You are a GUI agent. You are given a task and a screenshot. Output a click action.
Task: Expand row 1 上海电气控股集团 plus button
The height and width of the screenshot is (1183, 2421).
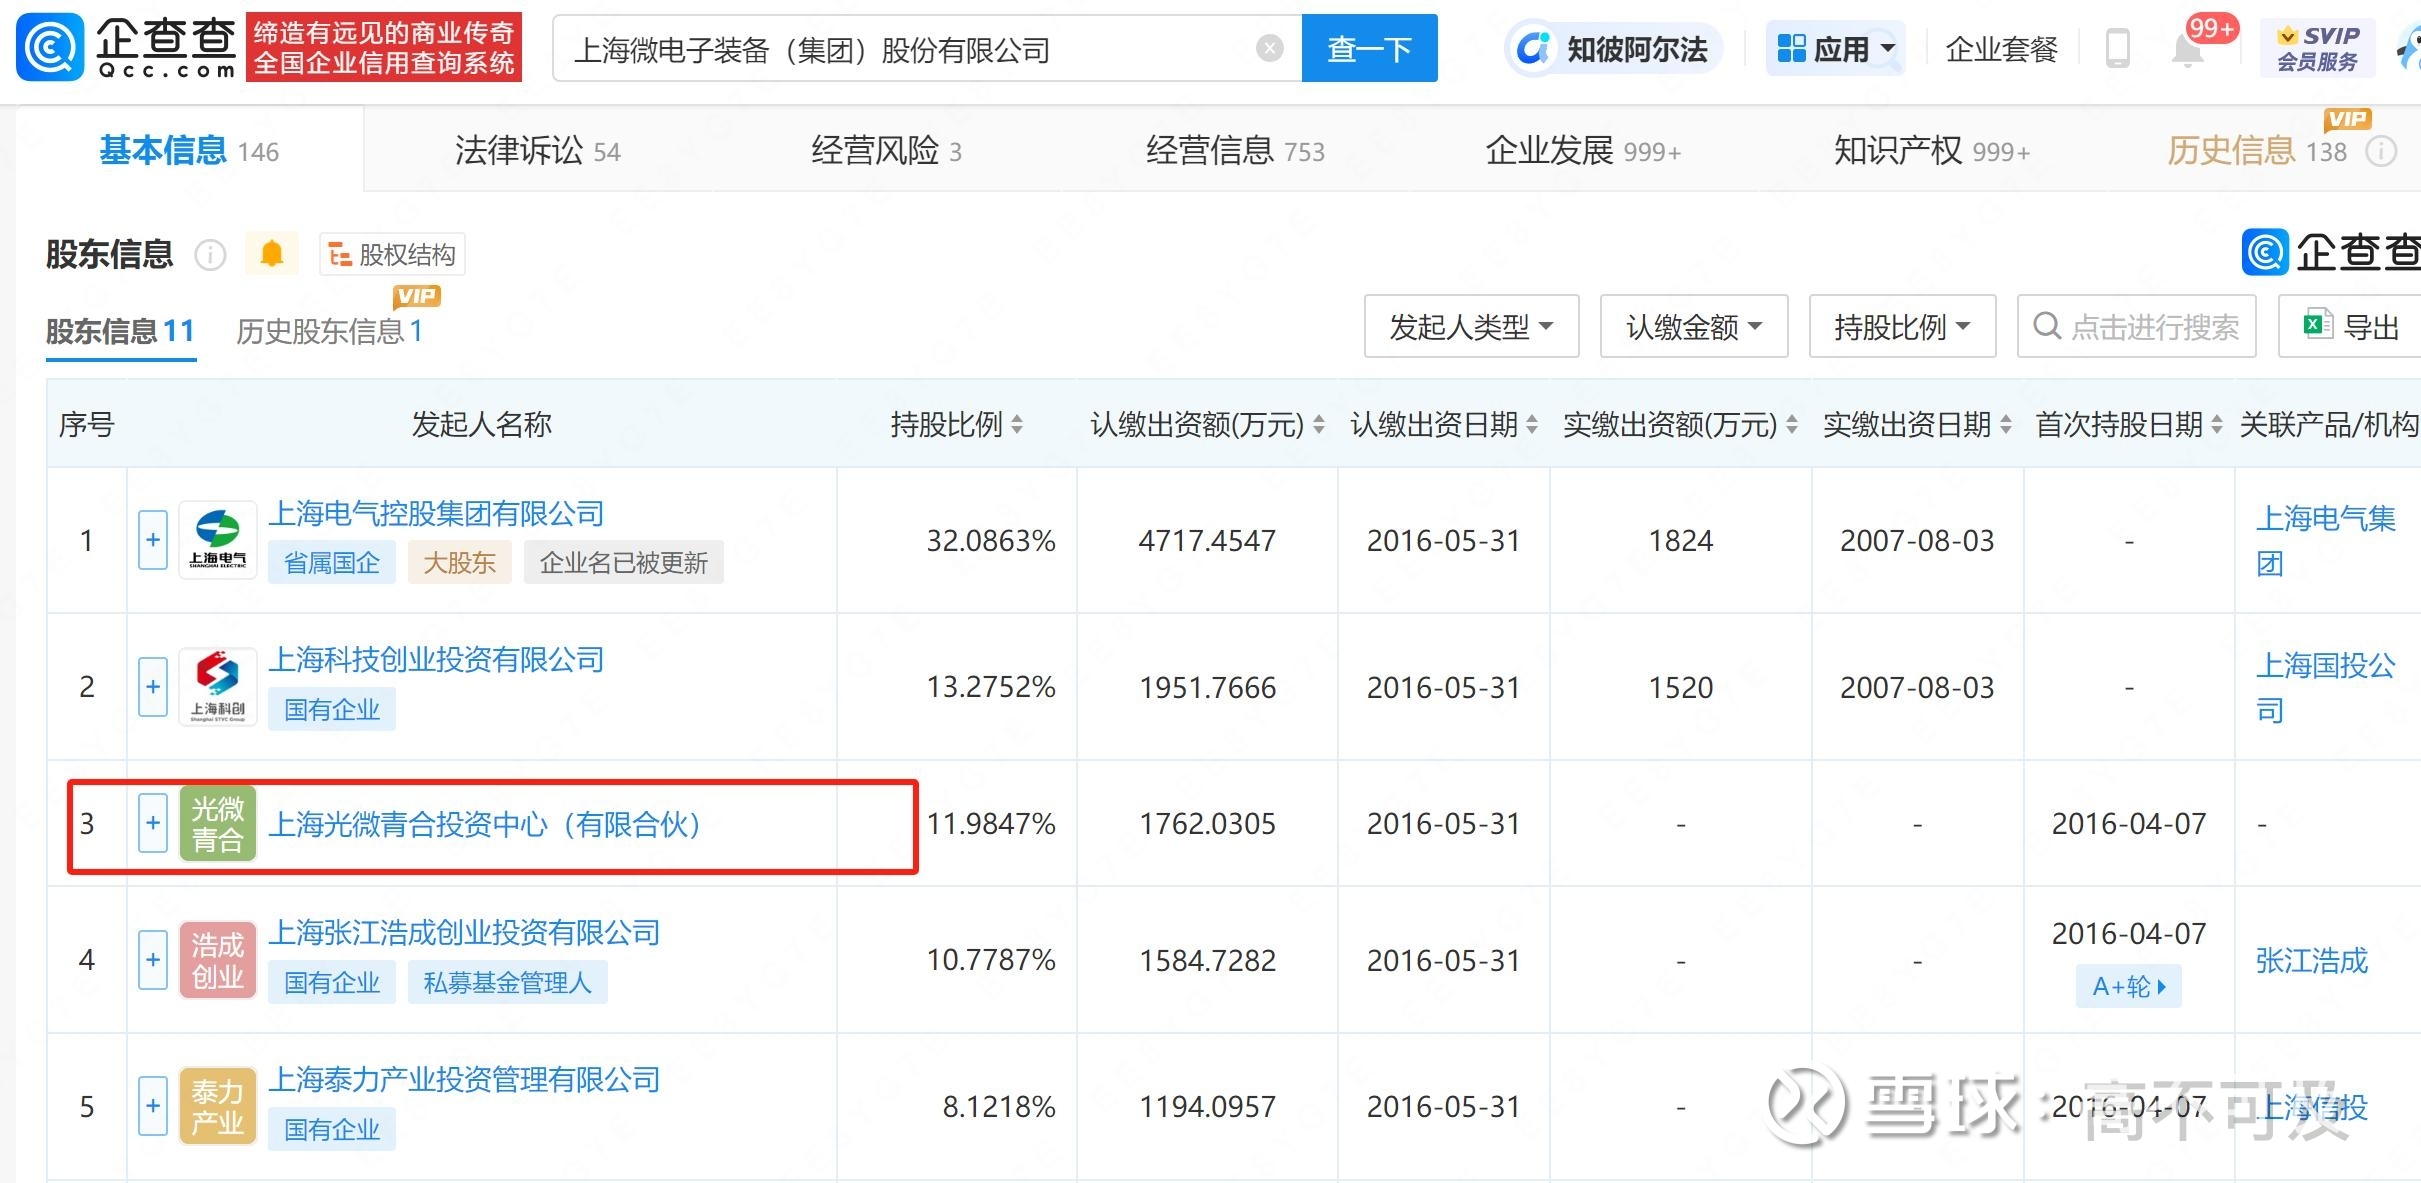pyautogui.click(x=153, y=540)
